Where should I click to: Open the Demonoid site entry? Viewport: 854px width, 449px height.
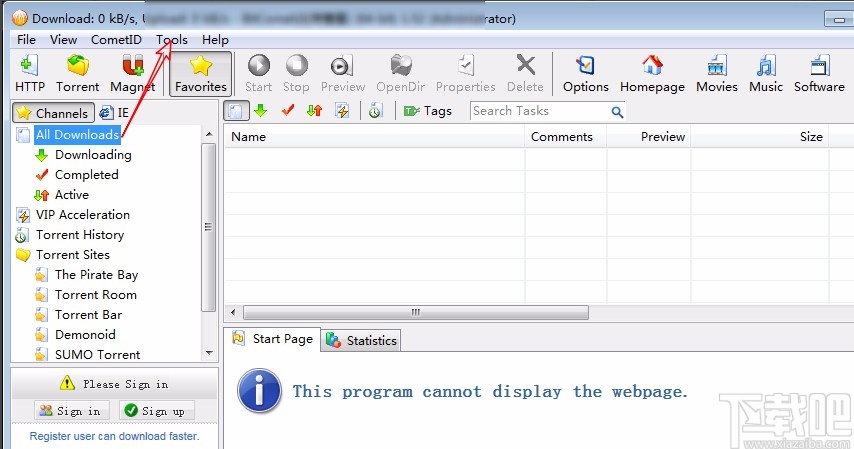click(85, 335)
